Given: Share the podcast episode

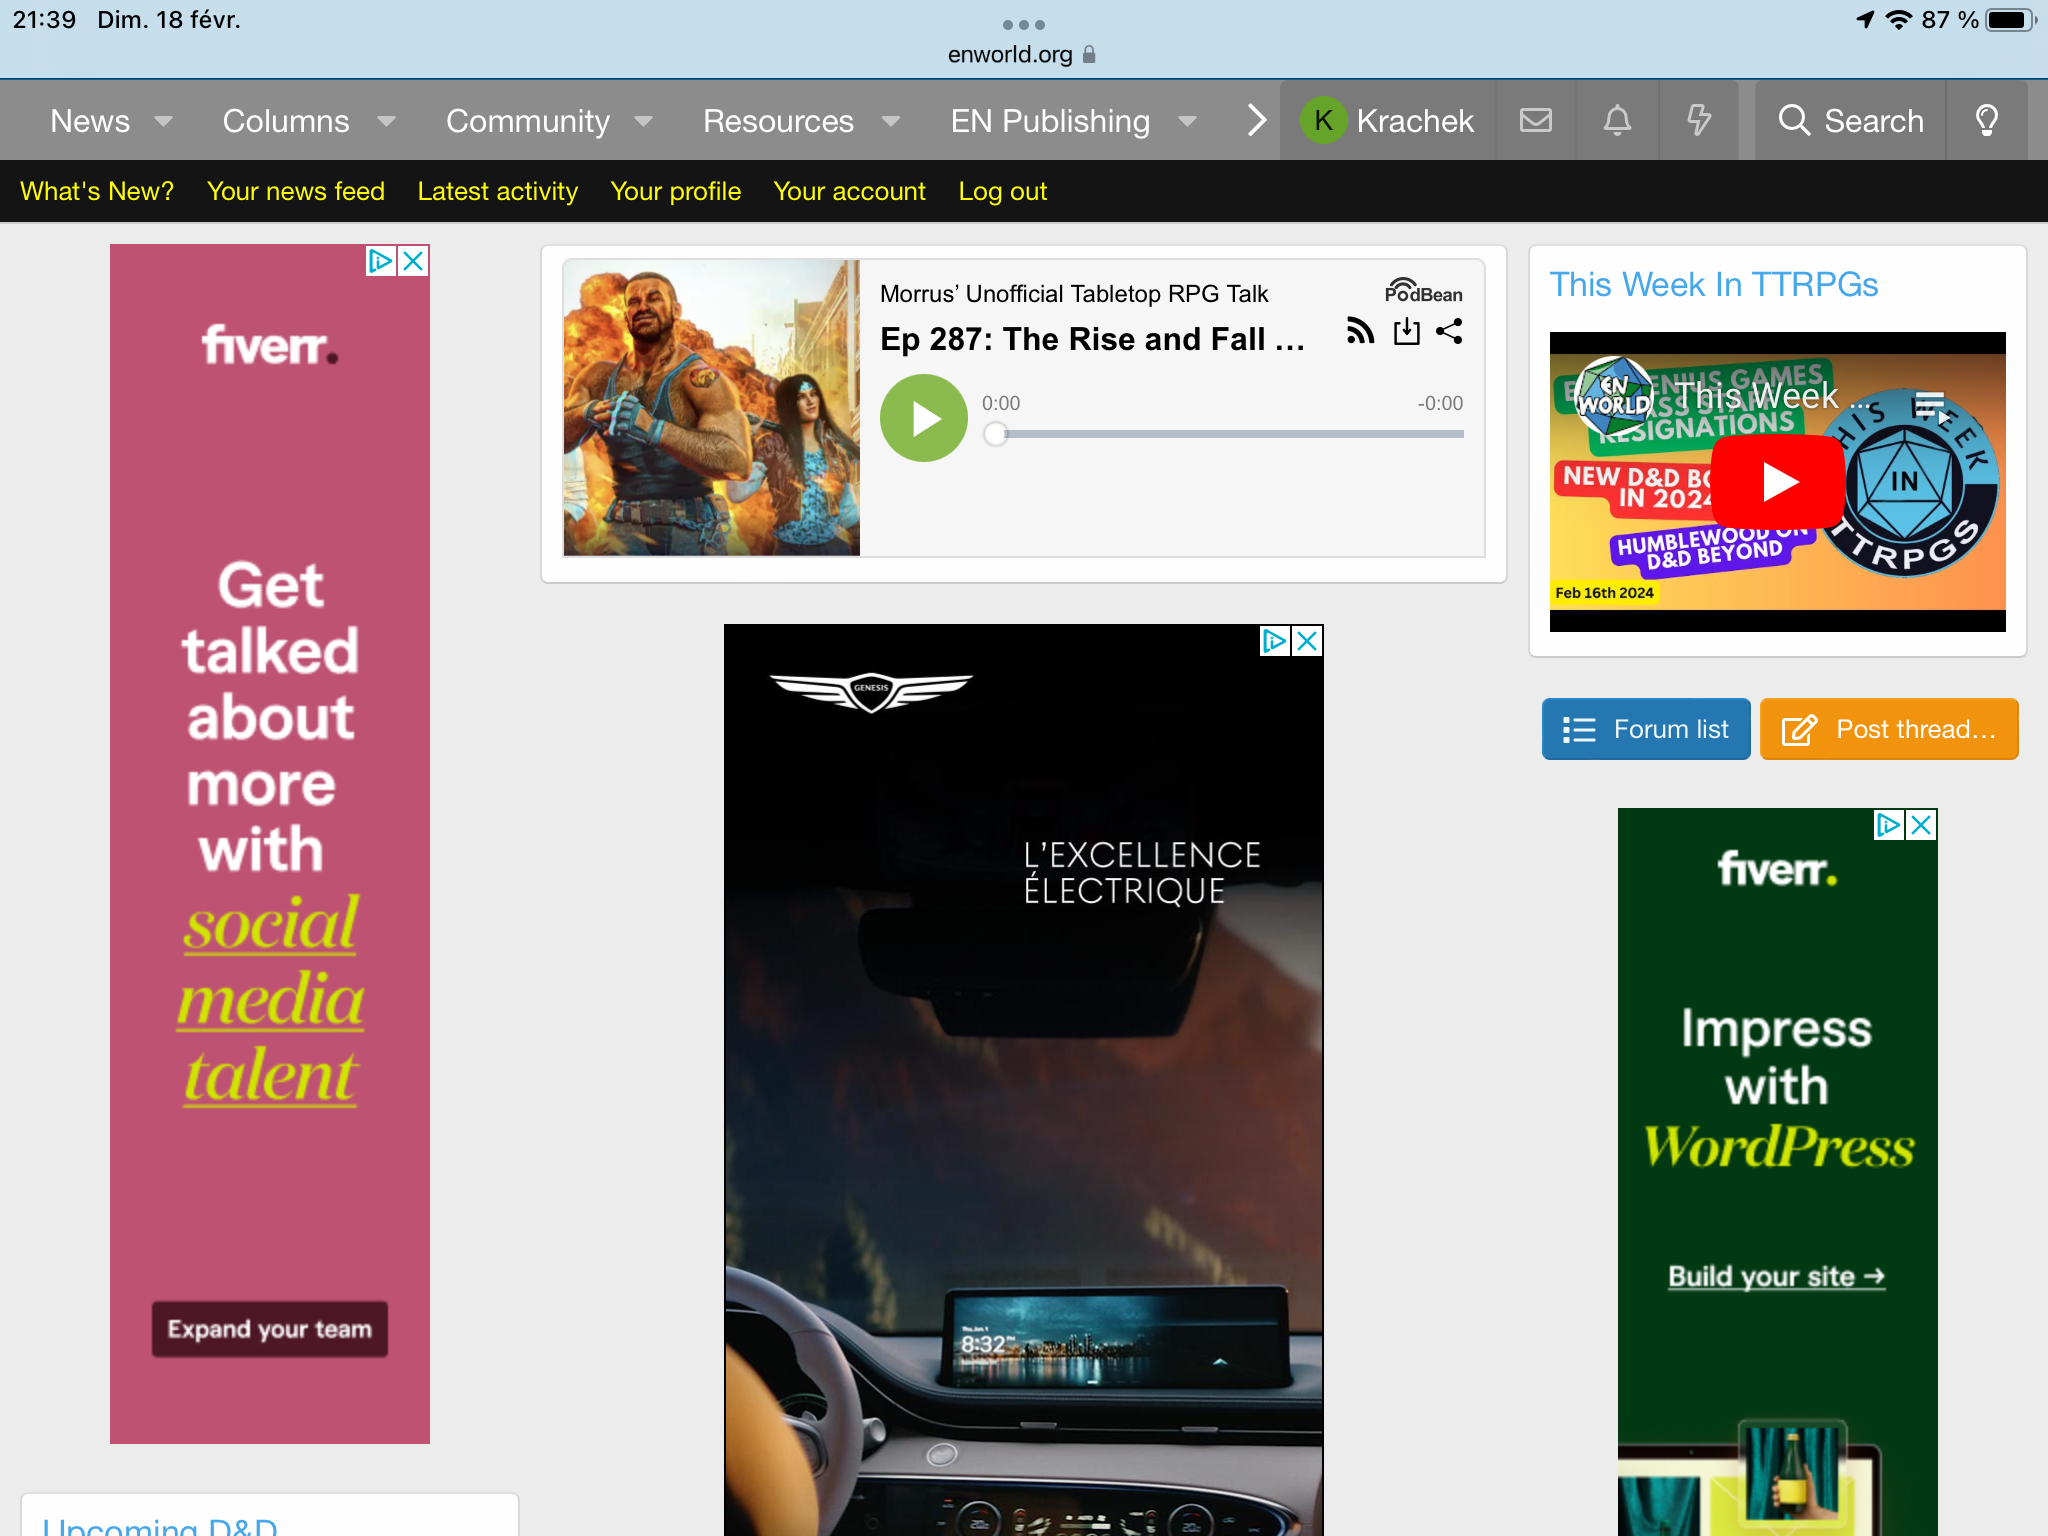Looking at the screenshot, I should pyautogui.click(x=1449, y=331).
